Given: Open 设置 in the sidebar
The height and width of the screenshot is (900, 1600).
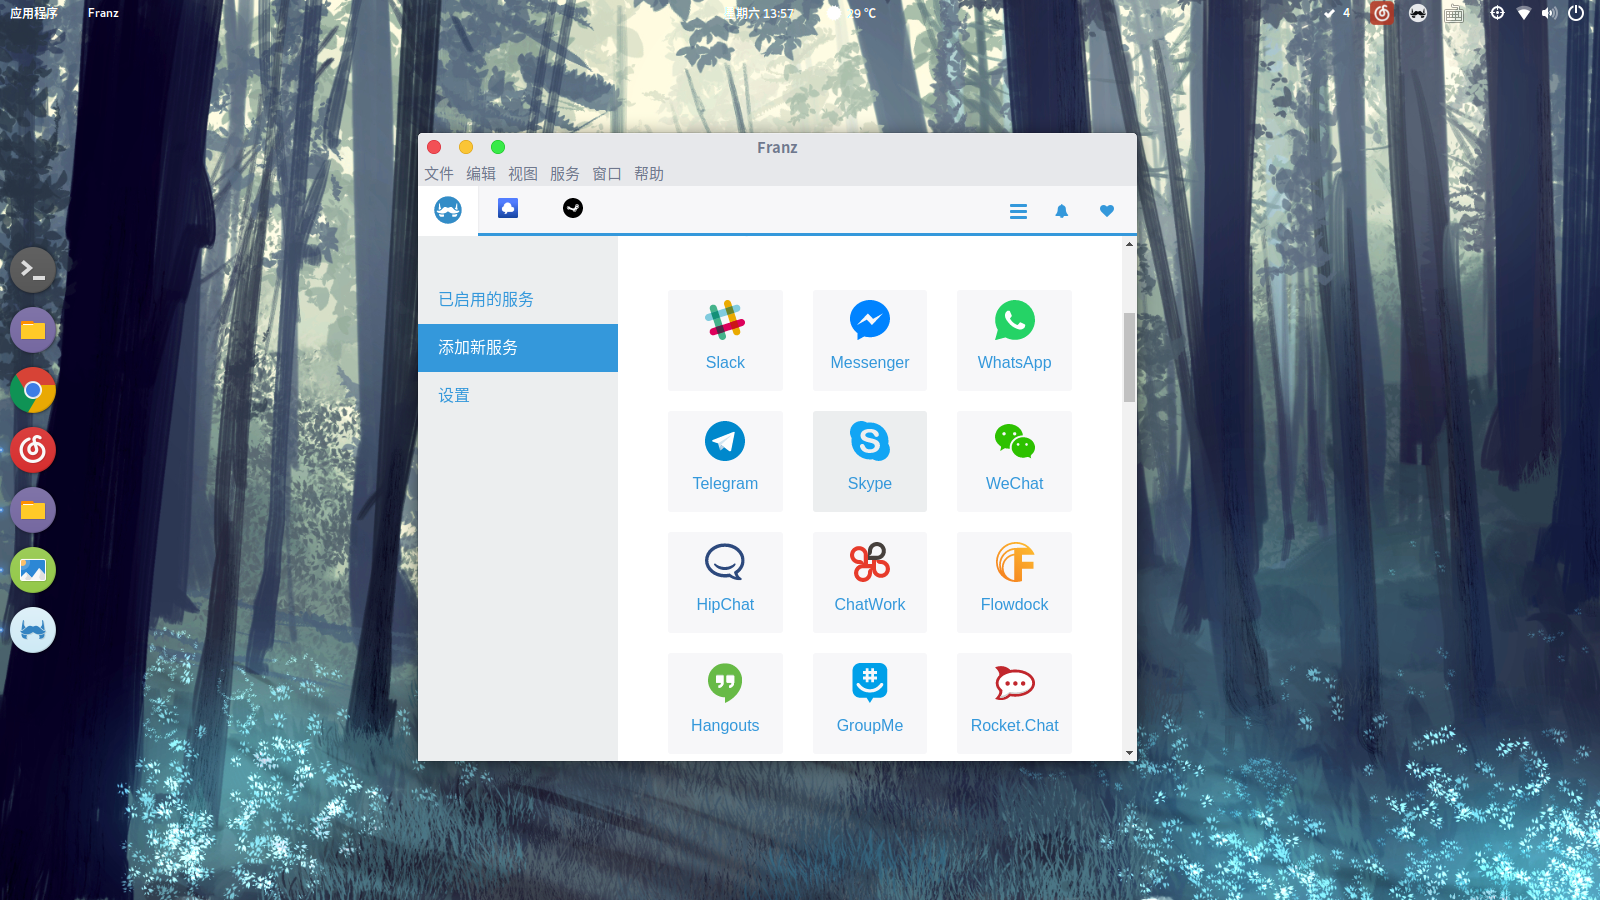Looking at the screenshot, I should [x=454, y=396].
